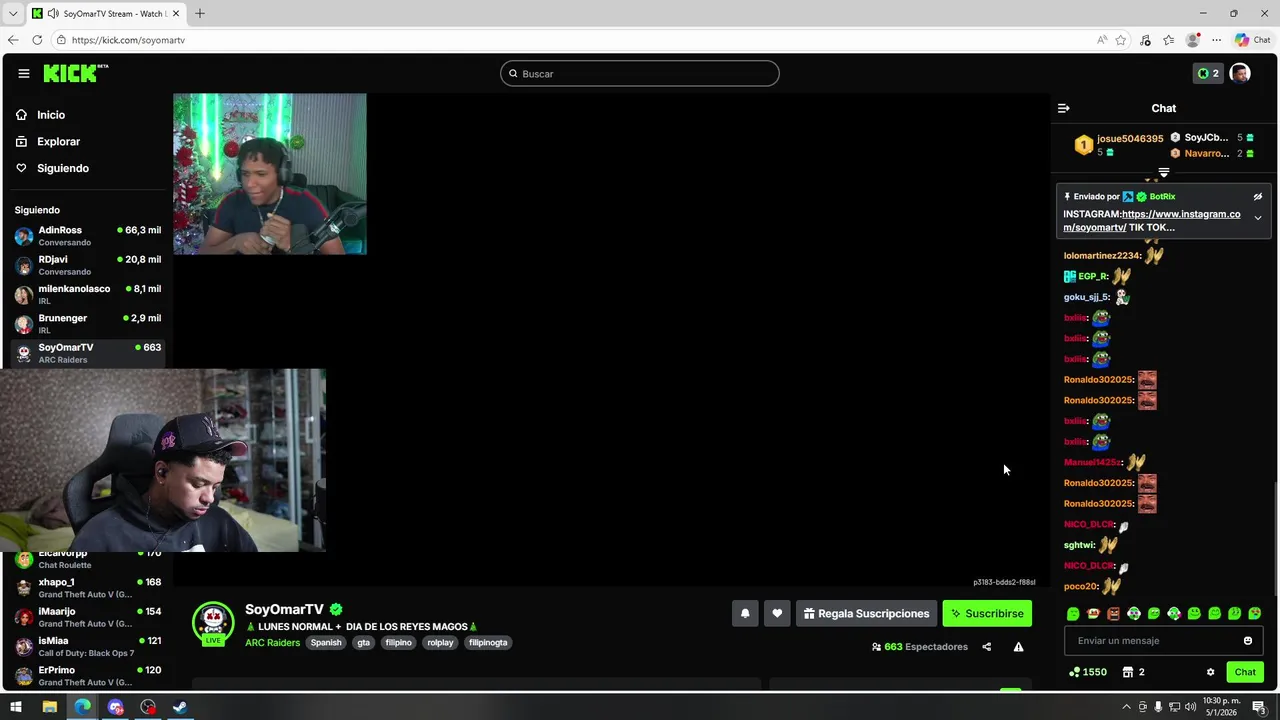Open the Kick hamburger menu
The height and width of the screenshot is (720, 1280).
(x=23, y=73)
